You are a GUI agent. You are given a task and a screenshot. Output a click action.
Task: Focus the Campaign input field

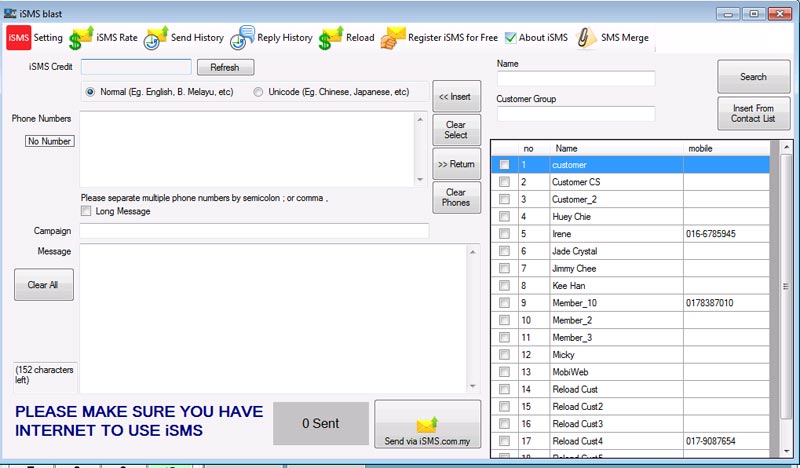point(254,231)
